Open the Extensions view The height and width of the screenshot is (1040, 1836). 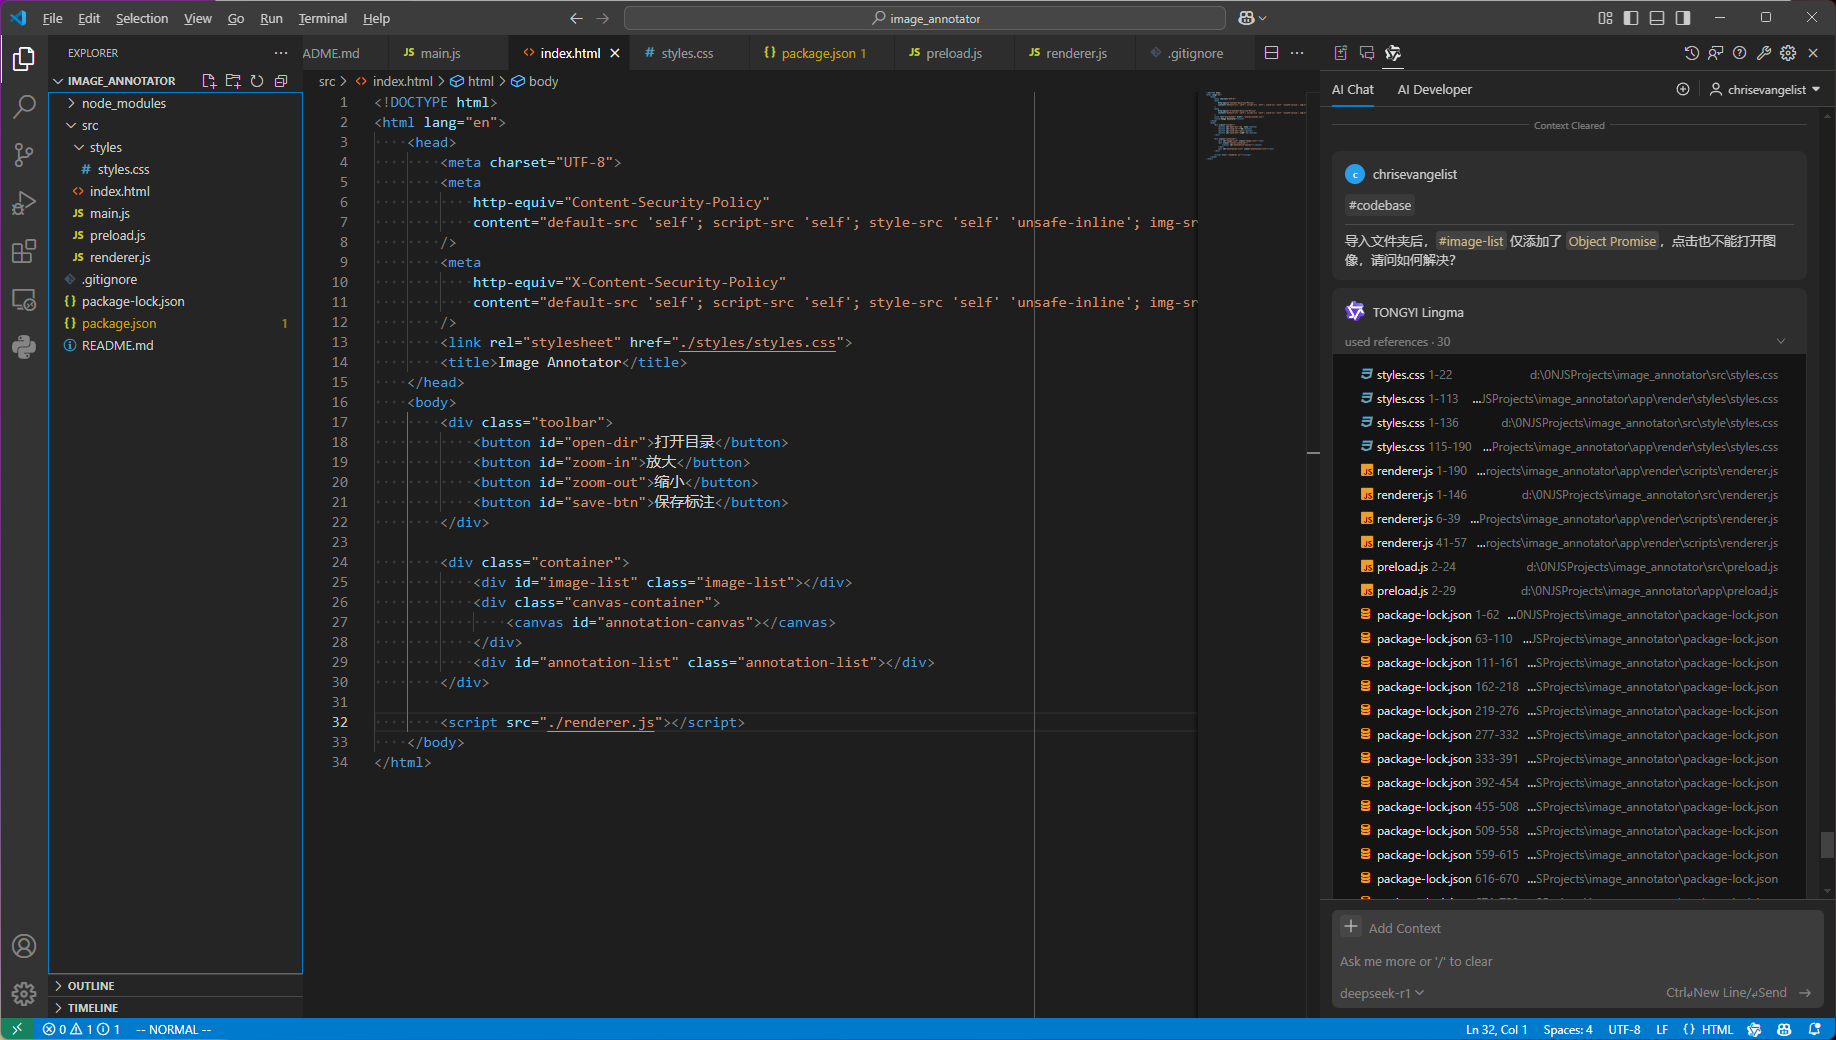(24, 251)
